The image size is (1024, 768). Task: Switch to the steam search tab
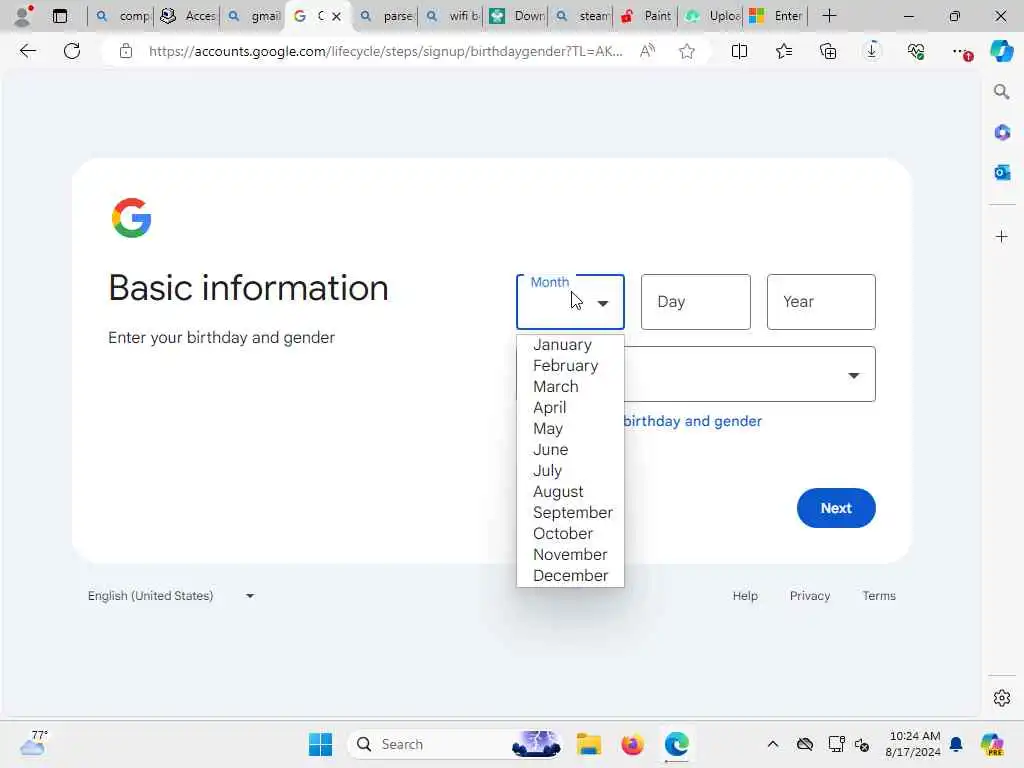[581, 16]
